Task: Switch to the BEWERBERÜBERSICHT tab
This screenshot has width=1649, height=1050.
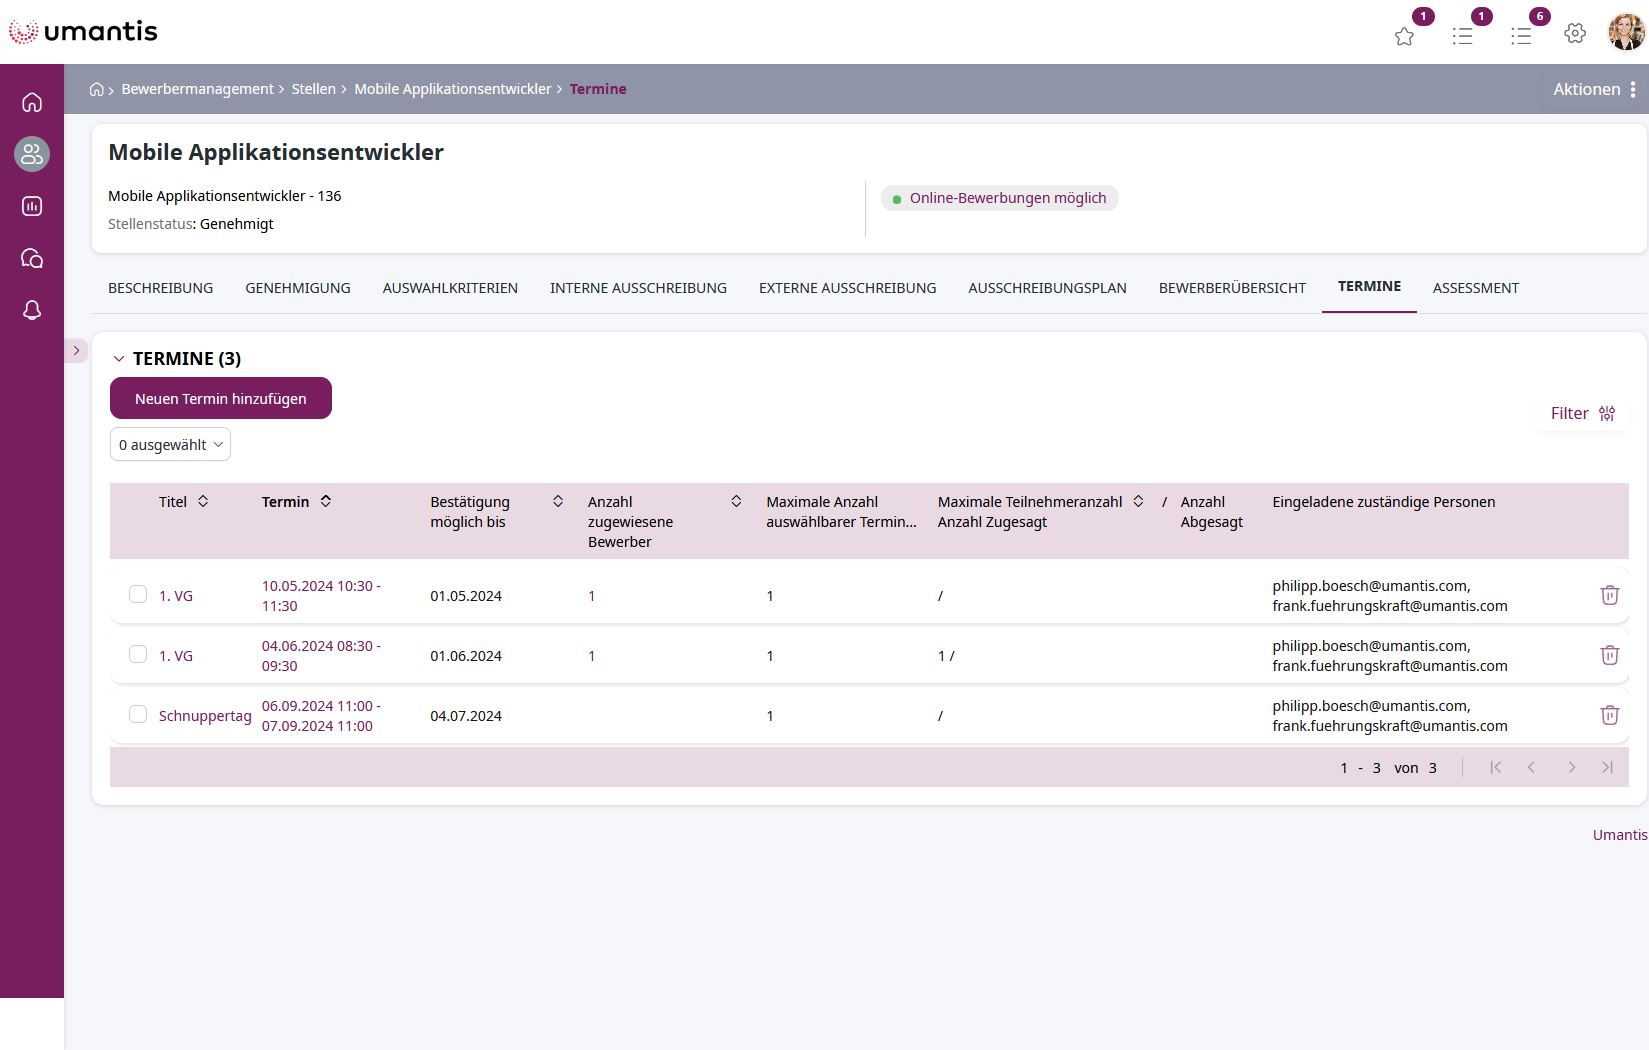Action: point(1231,288)
